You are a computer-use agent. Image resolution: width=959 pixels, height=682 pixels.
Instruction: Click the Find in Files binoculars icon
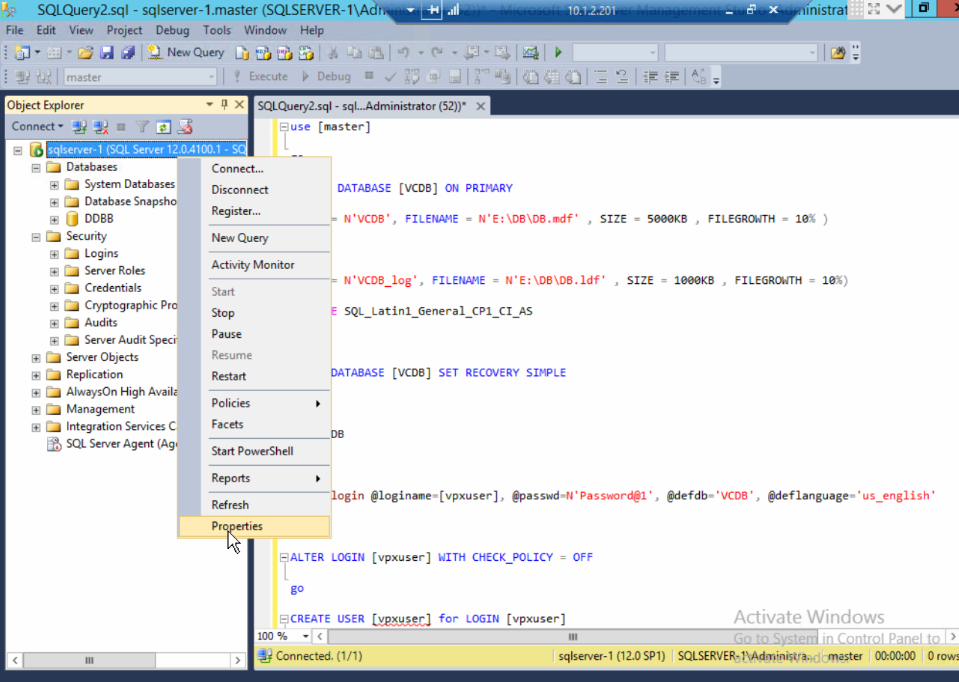pyautogui.click(x=838, y=53)
